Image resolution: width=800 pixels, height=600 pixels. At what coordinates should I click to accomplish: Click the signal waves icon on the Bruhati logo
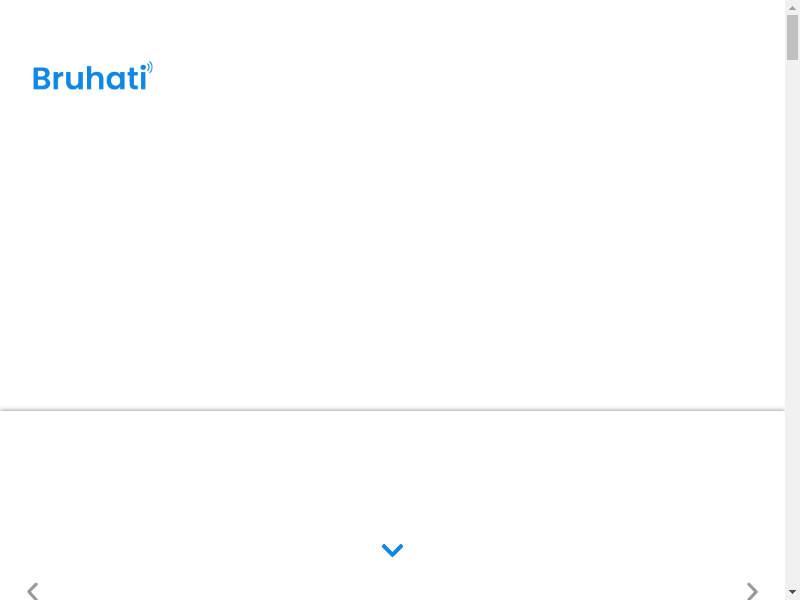click(x=147, y=68)
